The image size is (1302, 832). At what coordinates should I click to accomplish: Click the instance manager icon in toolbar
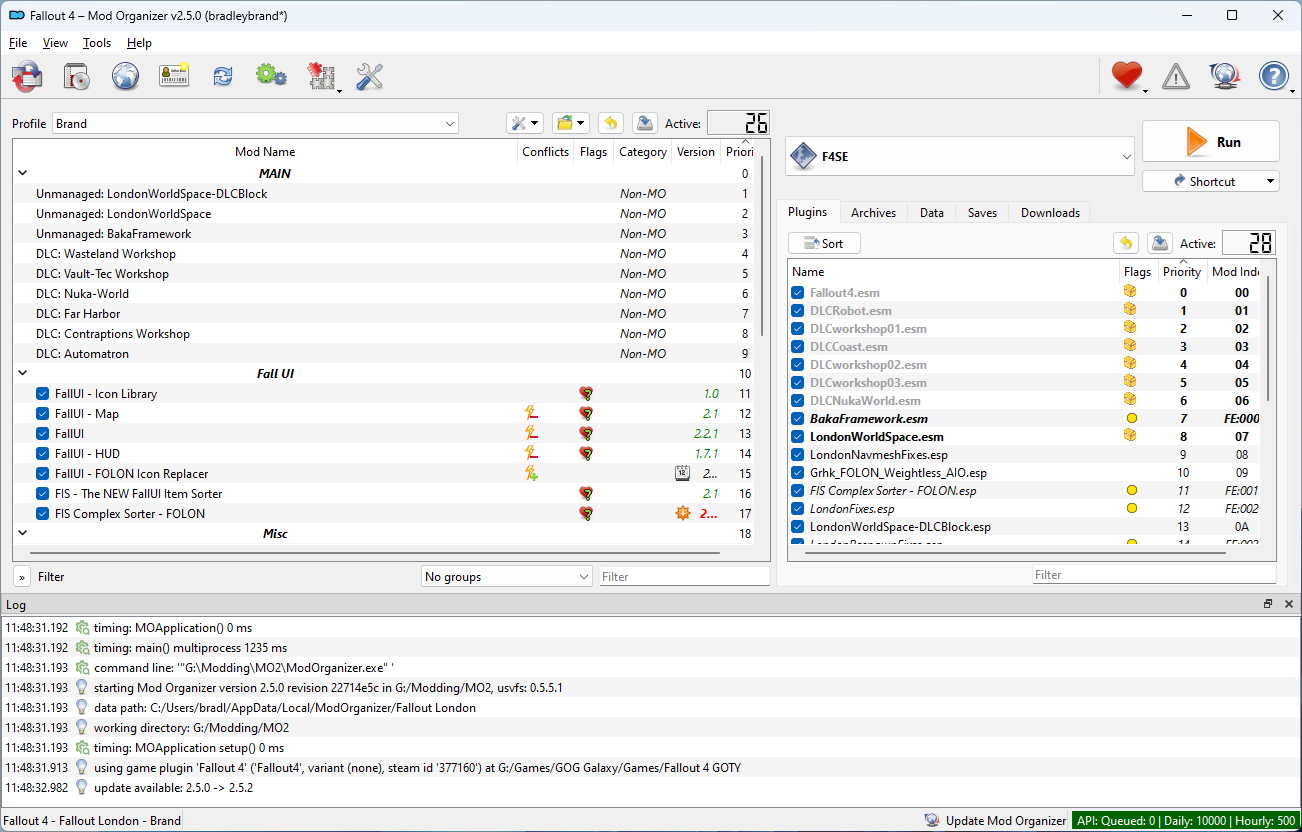point(28,76)
